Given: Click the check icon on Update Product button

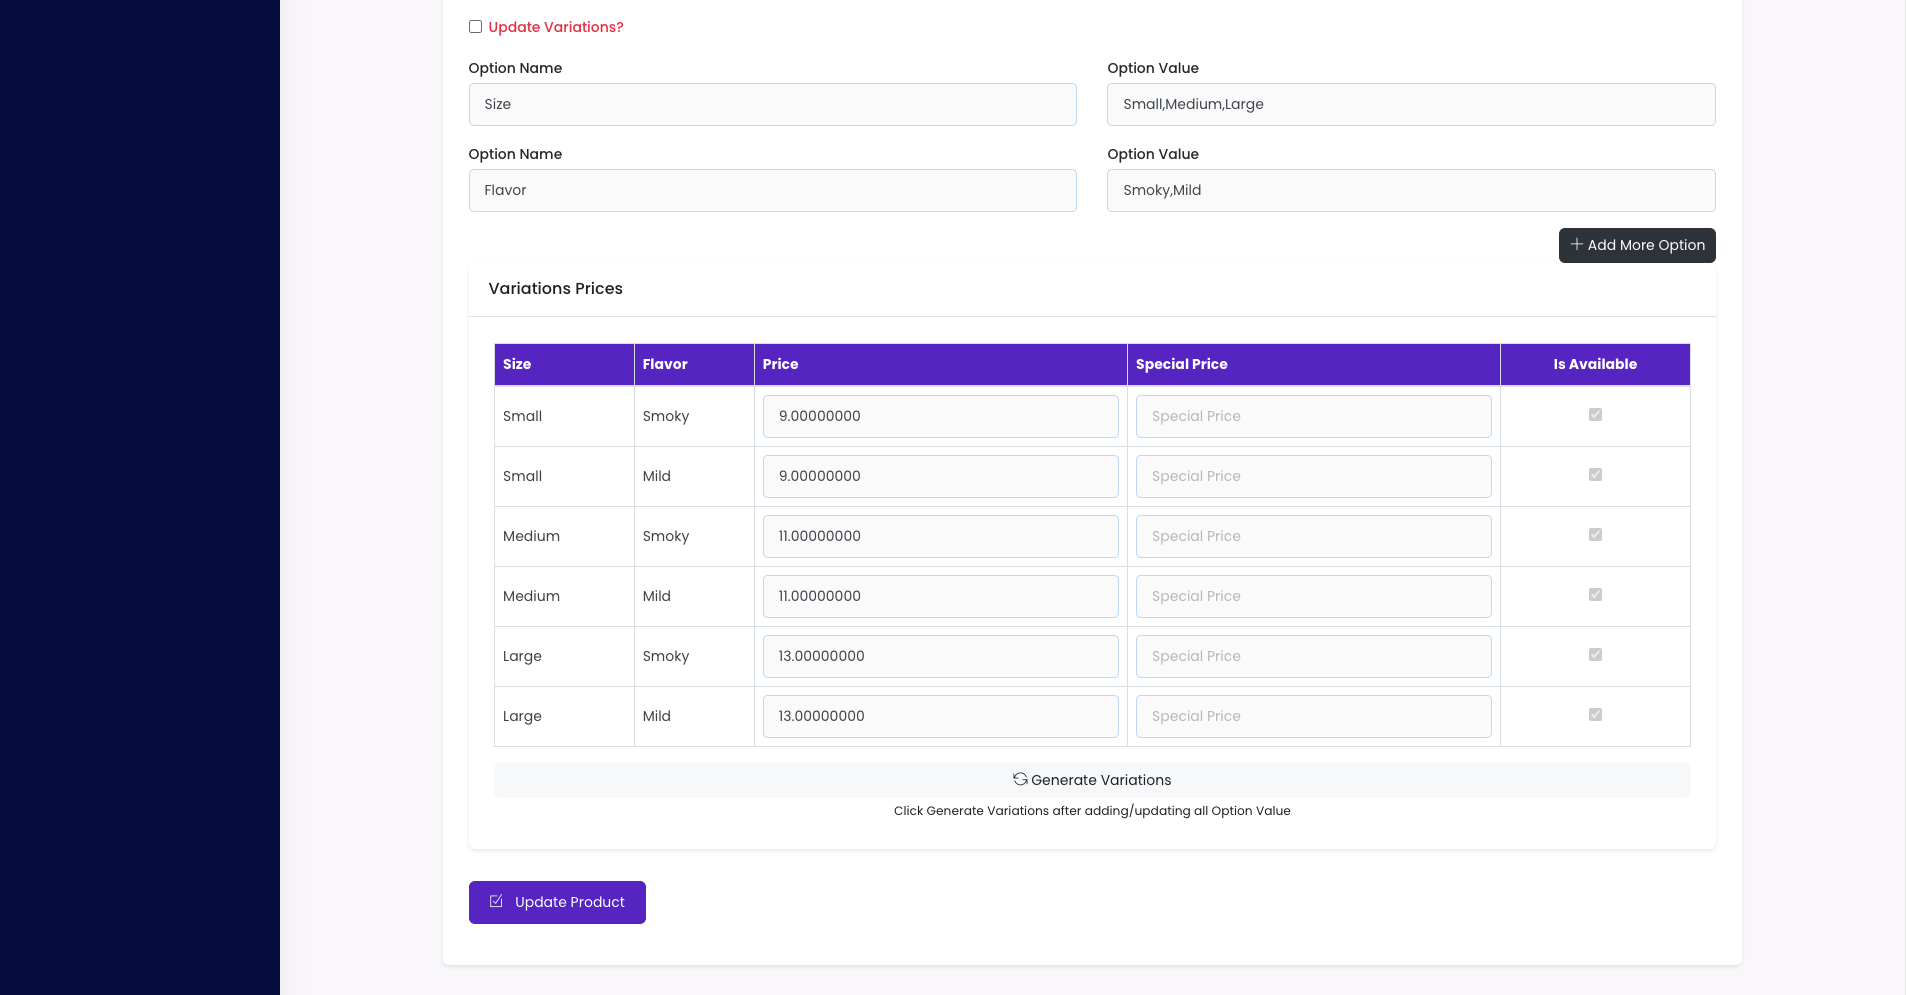Looking at the screenshot, I should tap(496, 902).
